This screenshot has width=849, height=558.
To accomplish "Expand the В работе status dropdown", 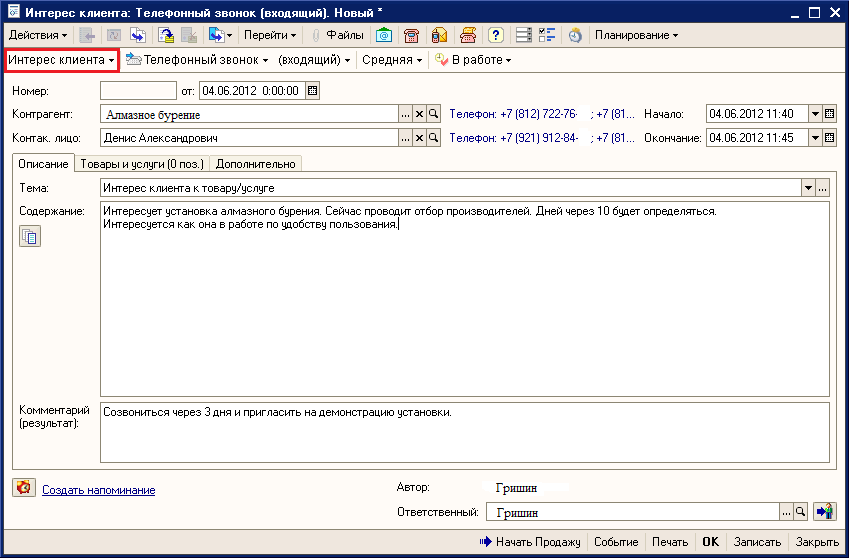I will [473, 60].
